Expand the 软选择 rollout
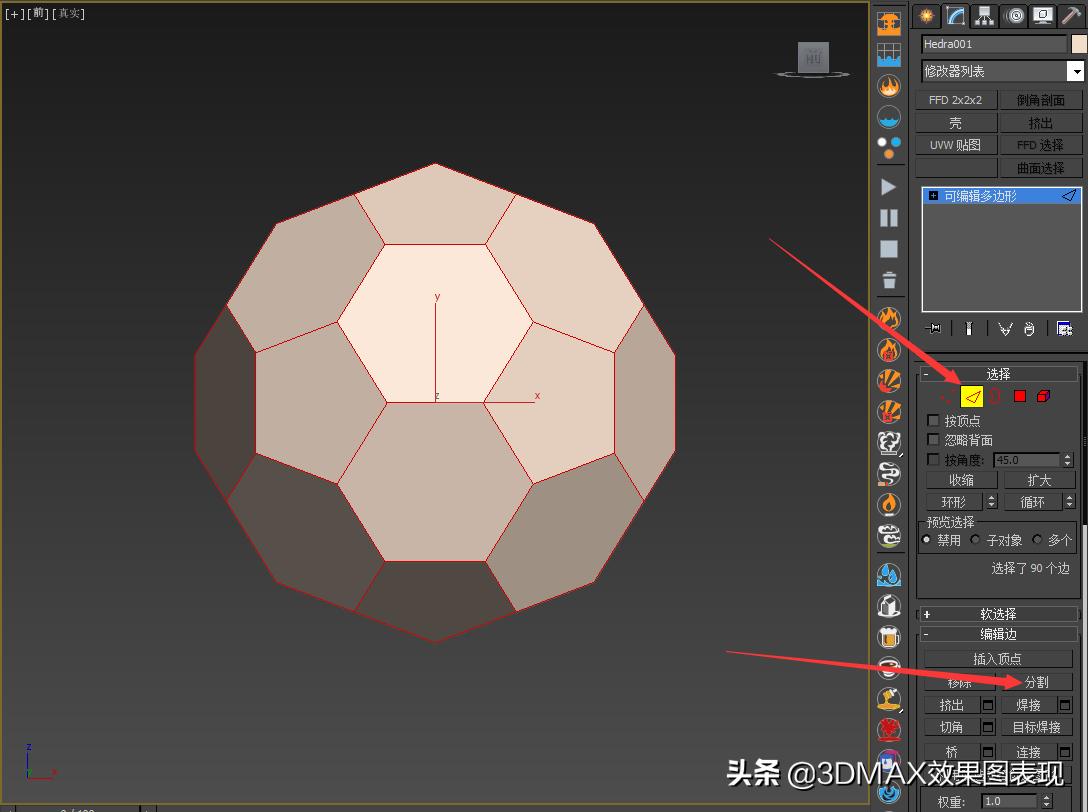1088x812 pixels. pos(998,613)
